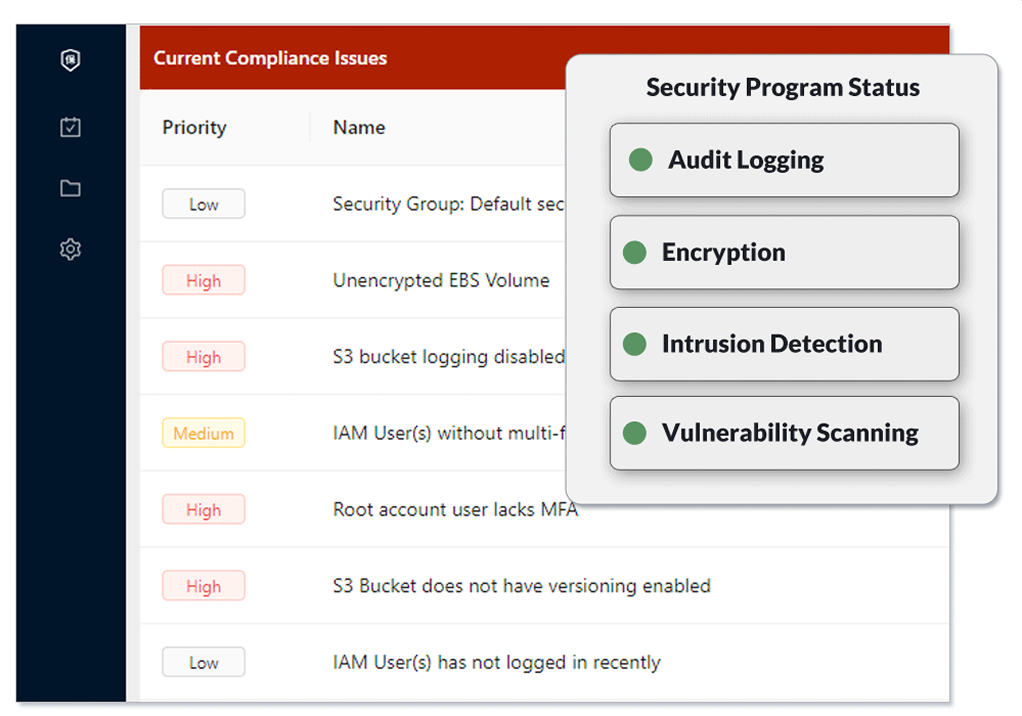Select the Audit Logging status card

784,160
